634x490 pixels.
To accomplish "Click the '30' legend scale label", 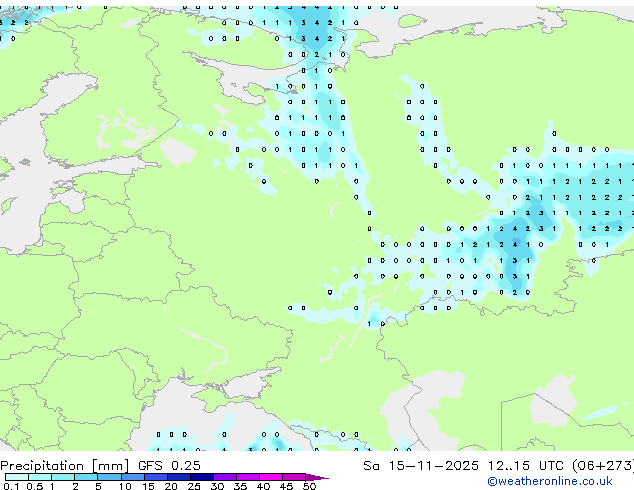I will [217, 486].
